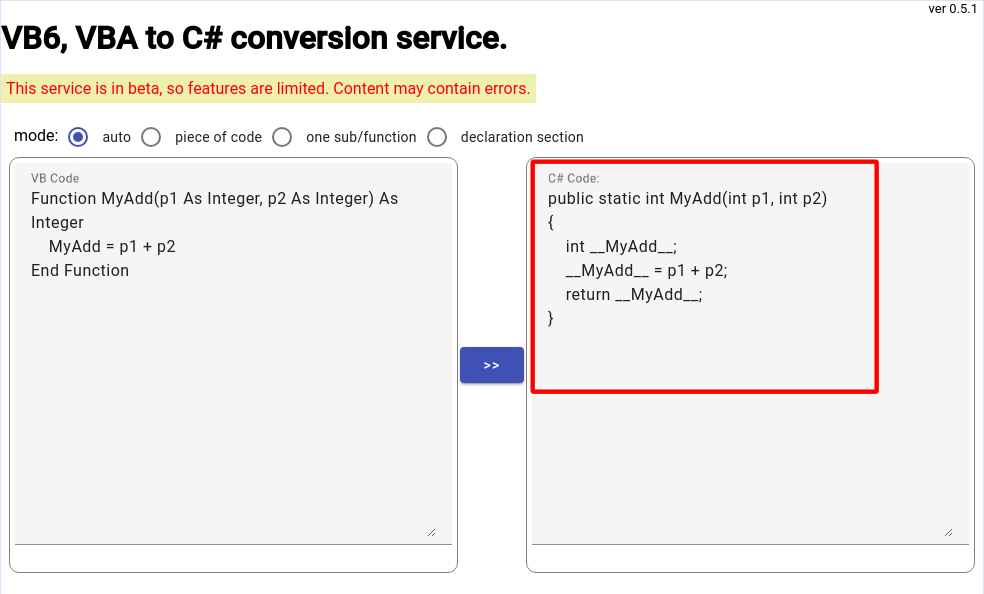Grab the VB Code textarea resize handle

tap(431, 533)
